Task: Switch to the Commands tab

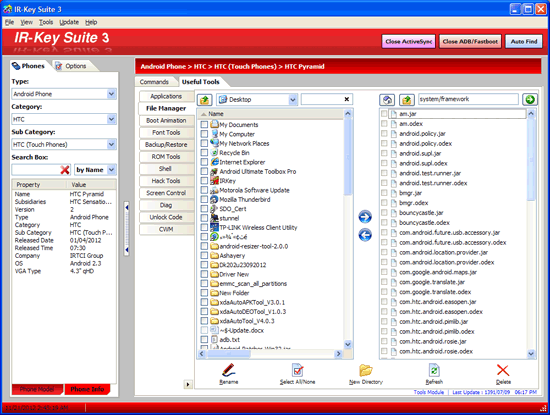Action: click(x=154, y=82)
